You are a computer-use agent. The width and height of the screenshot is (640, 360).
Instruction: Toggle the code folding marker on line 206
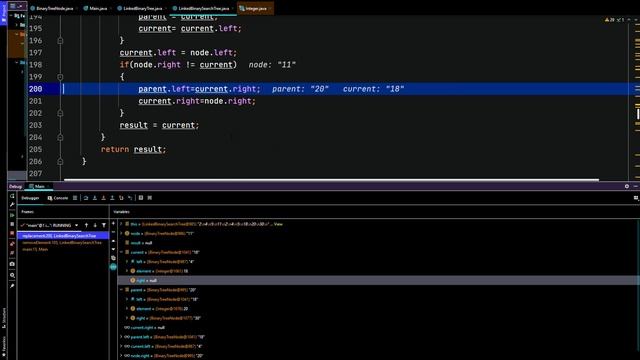60,162
